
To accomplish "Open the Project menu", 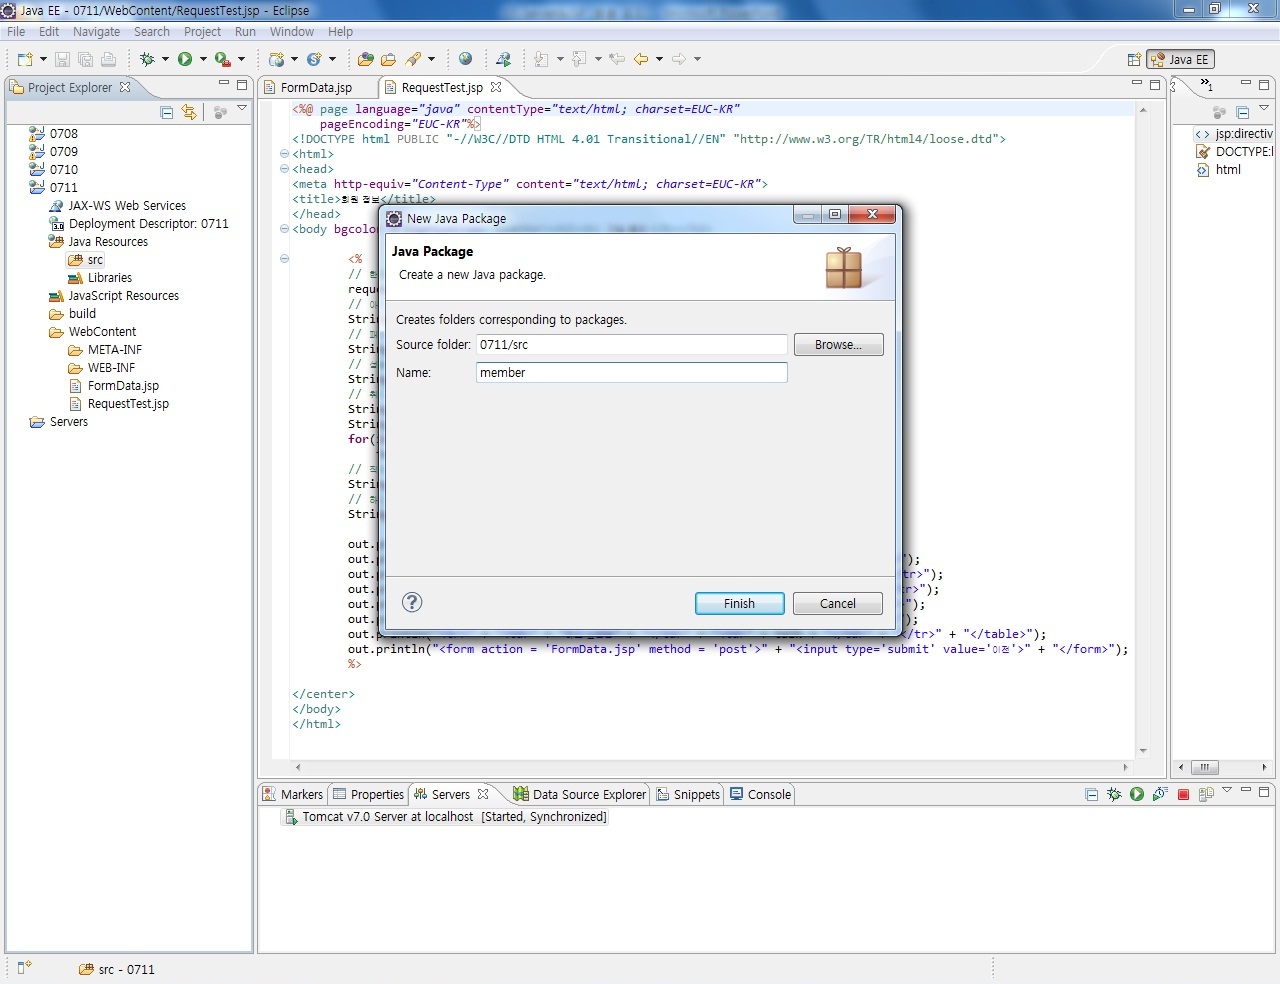I will point(202,32).
